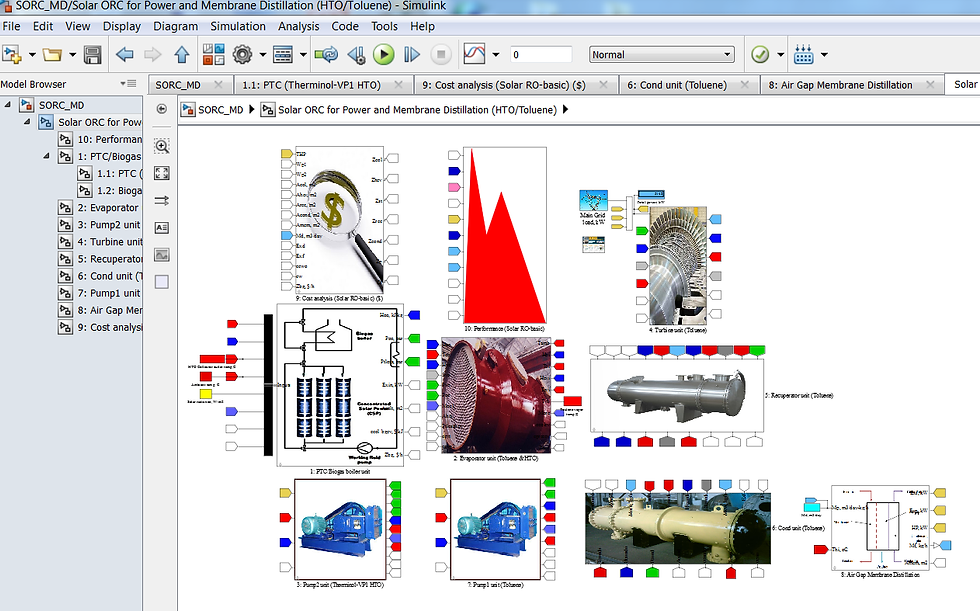Click the Build Model icon

[x=804, y=54]
